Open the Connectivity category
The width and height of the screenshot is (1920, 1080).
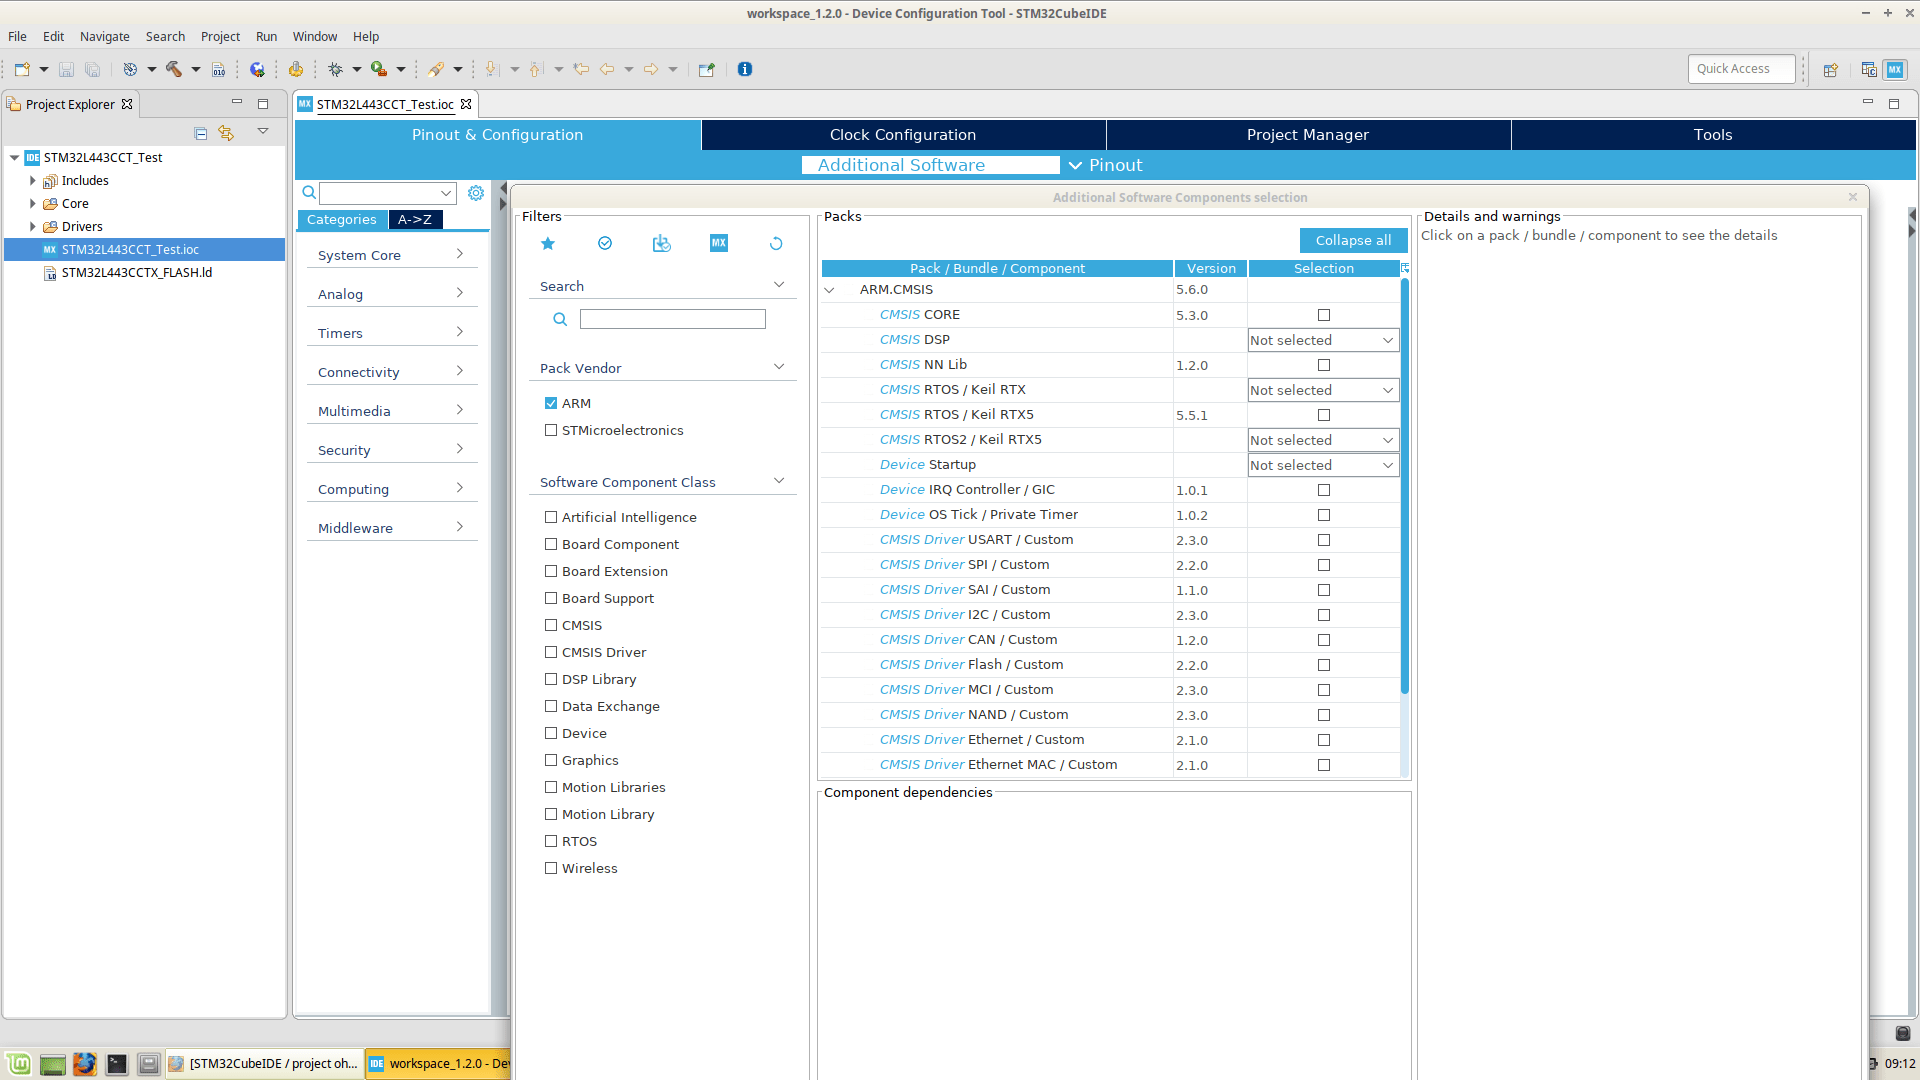(392, 372)
